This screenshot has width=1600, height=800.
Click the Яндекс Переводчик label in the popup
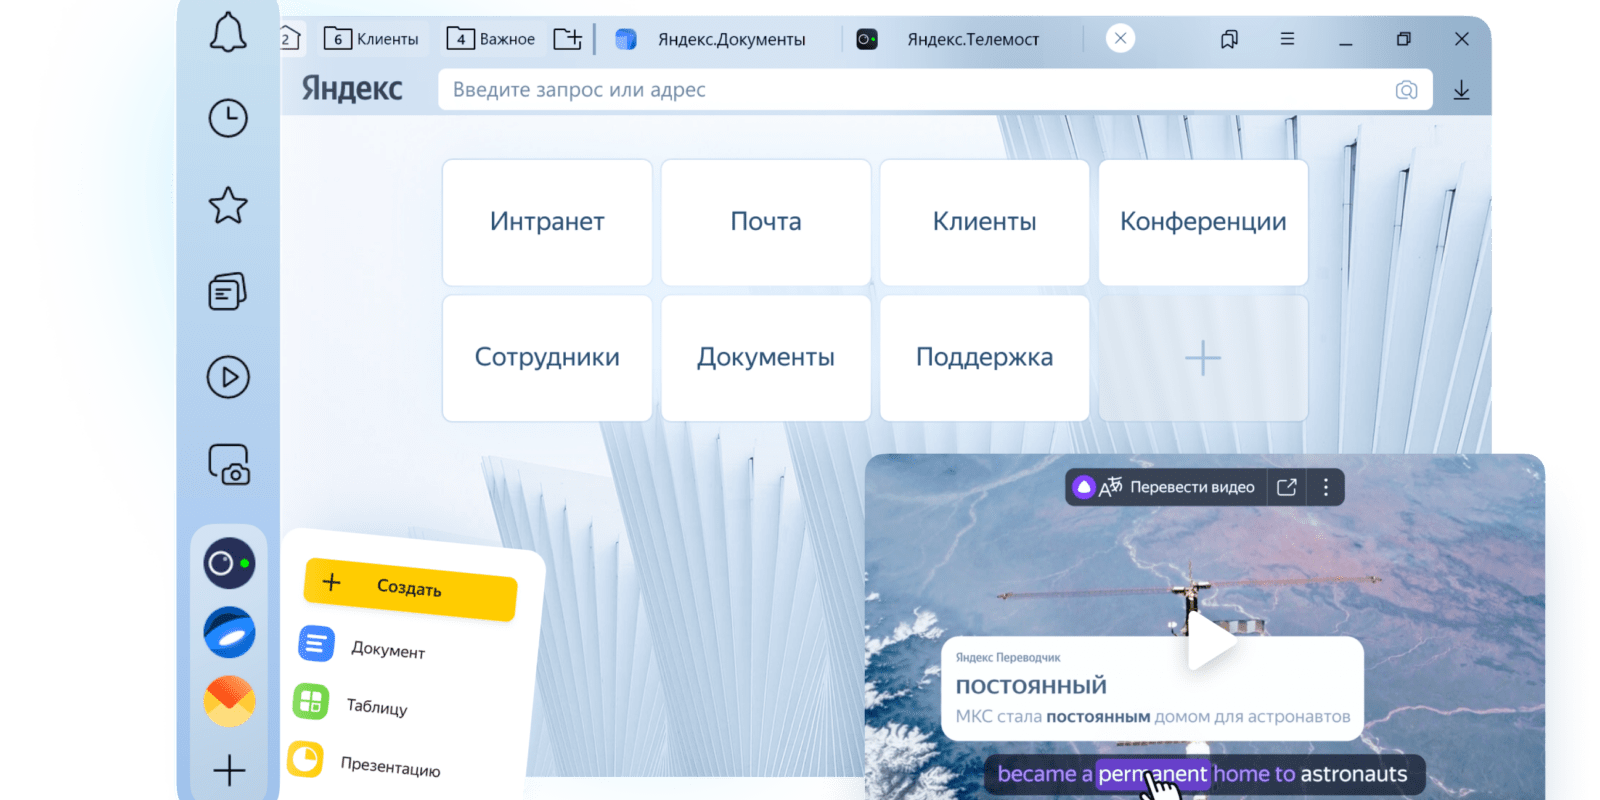point(1007,658)
